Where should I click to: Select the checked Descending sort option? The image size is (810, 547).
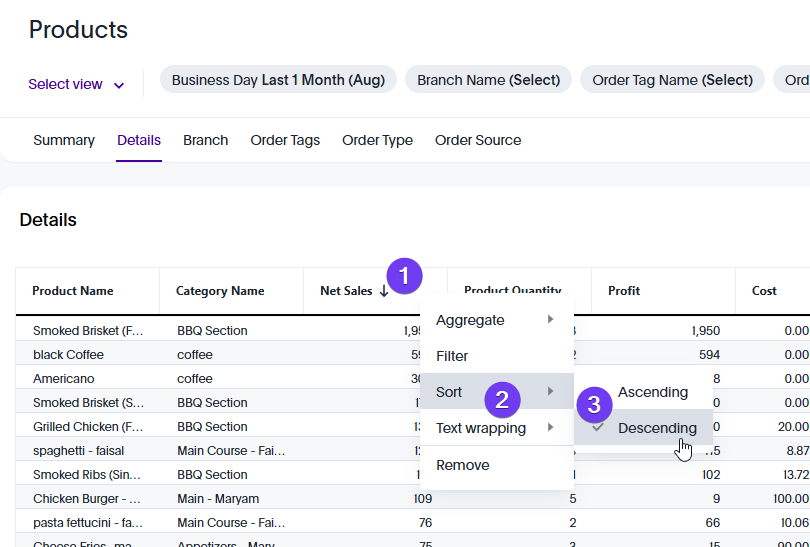coord(656,428)
